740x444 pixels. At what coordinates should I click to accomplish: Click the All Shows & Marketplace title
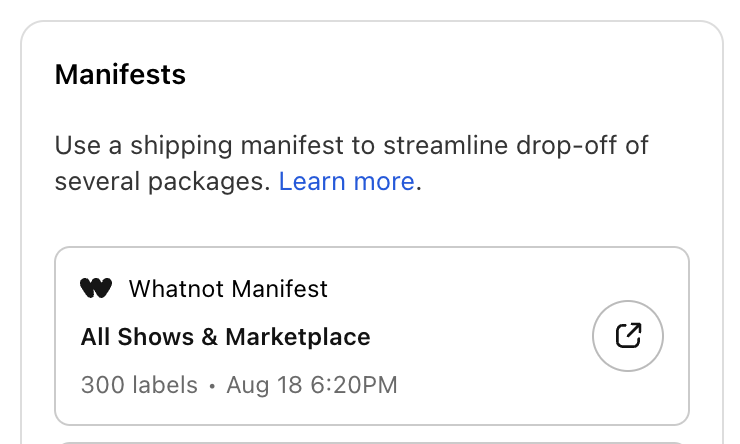(225, 337)
